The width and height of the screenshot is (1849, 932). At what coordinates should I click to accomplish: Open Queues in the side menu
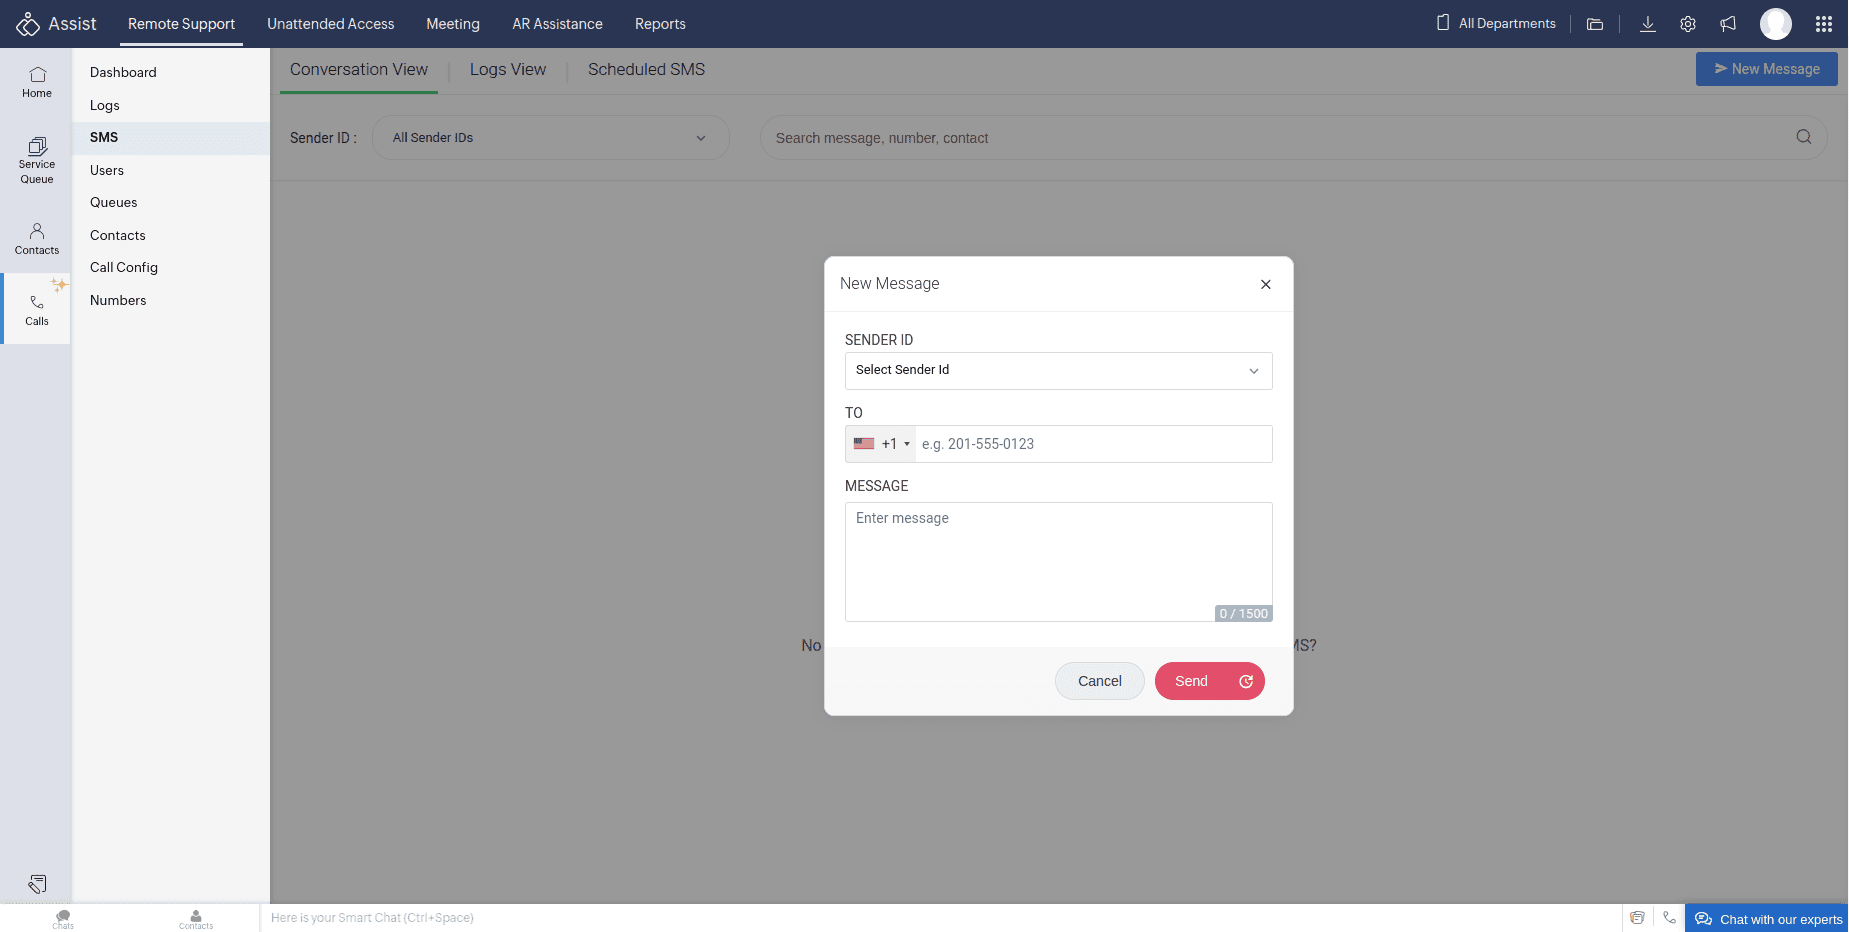171,202
